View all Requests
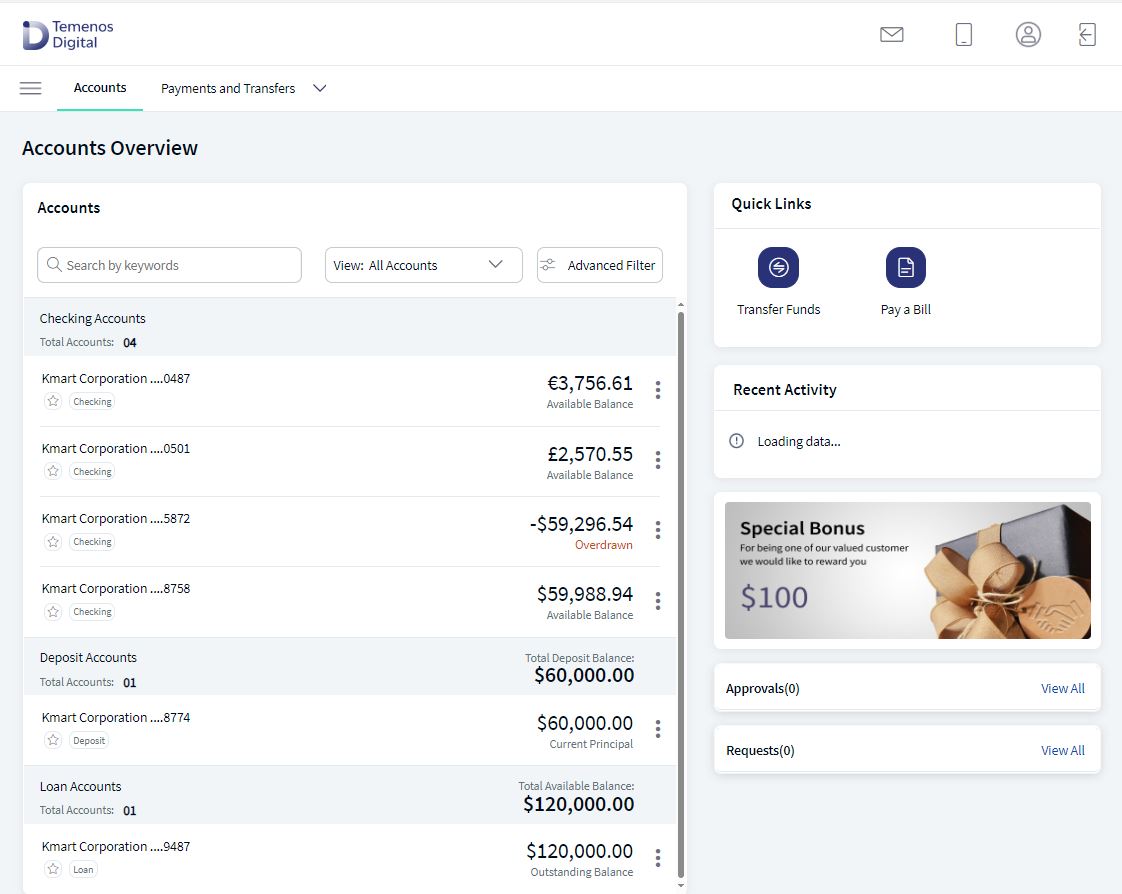Image resolution: width=1122 pixels, height=894 pixels. 1063,750
